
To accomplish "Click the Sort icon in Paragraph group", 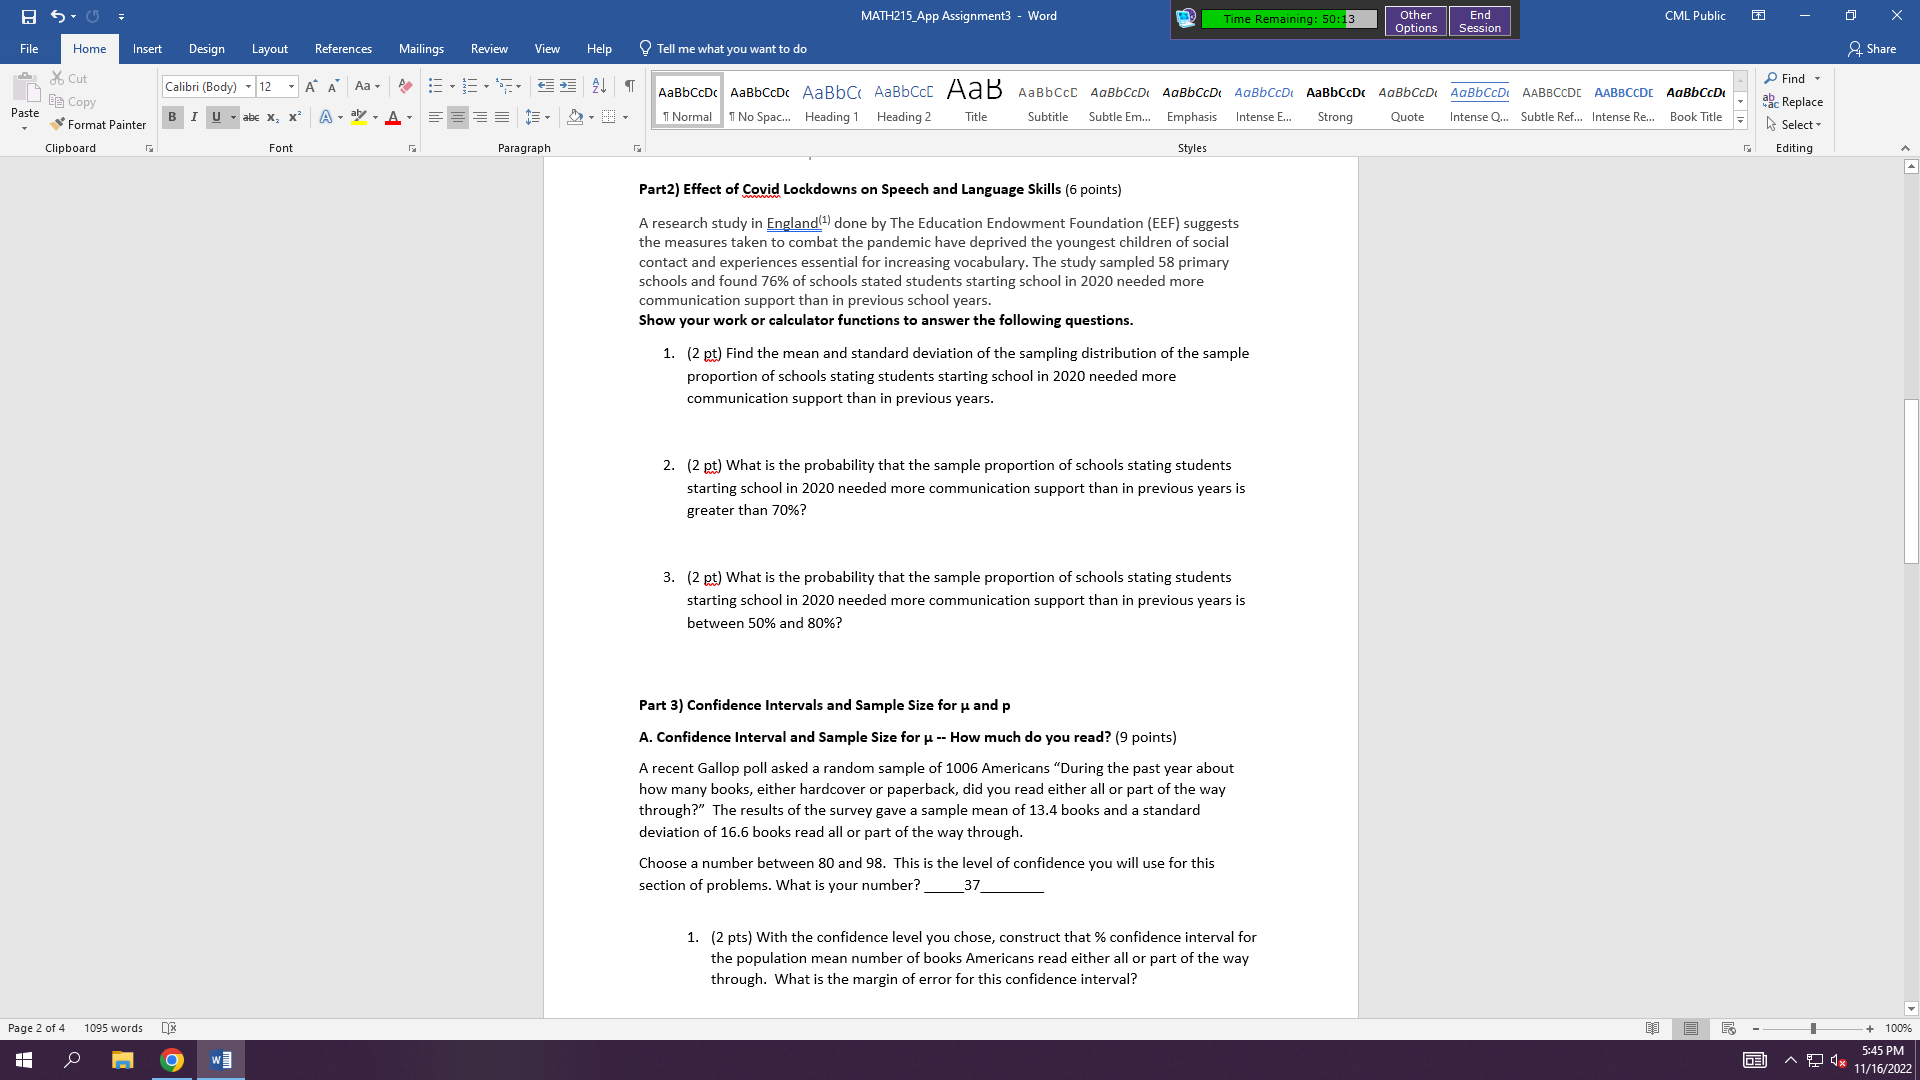I will click(x=599, y=86).
